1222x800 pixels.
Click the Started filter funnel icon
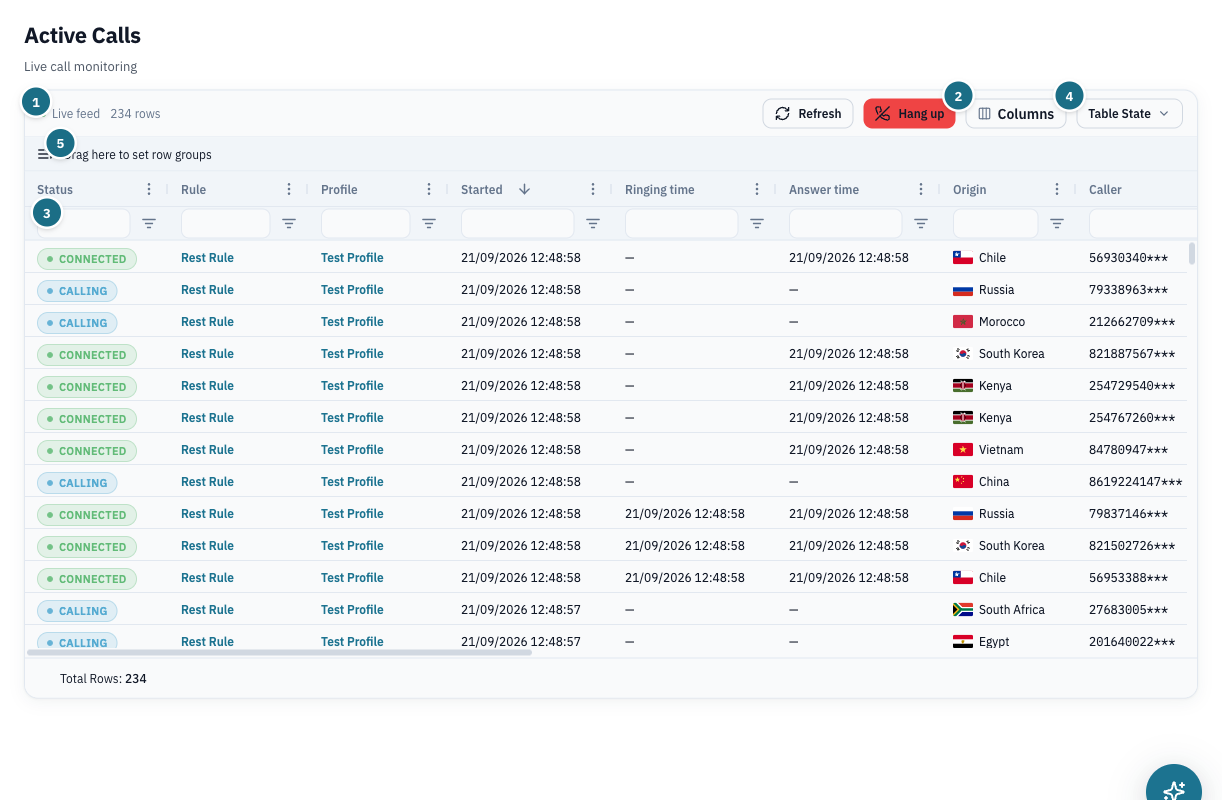593,223
